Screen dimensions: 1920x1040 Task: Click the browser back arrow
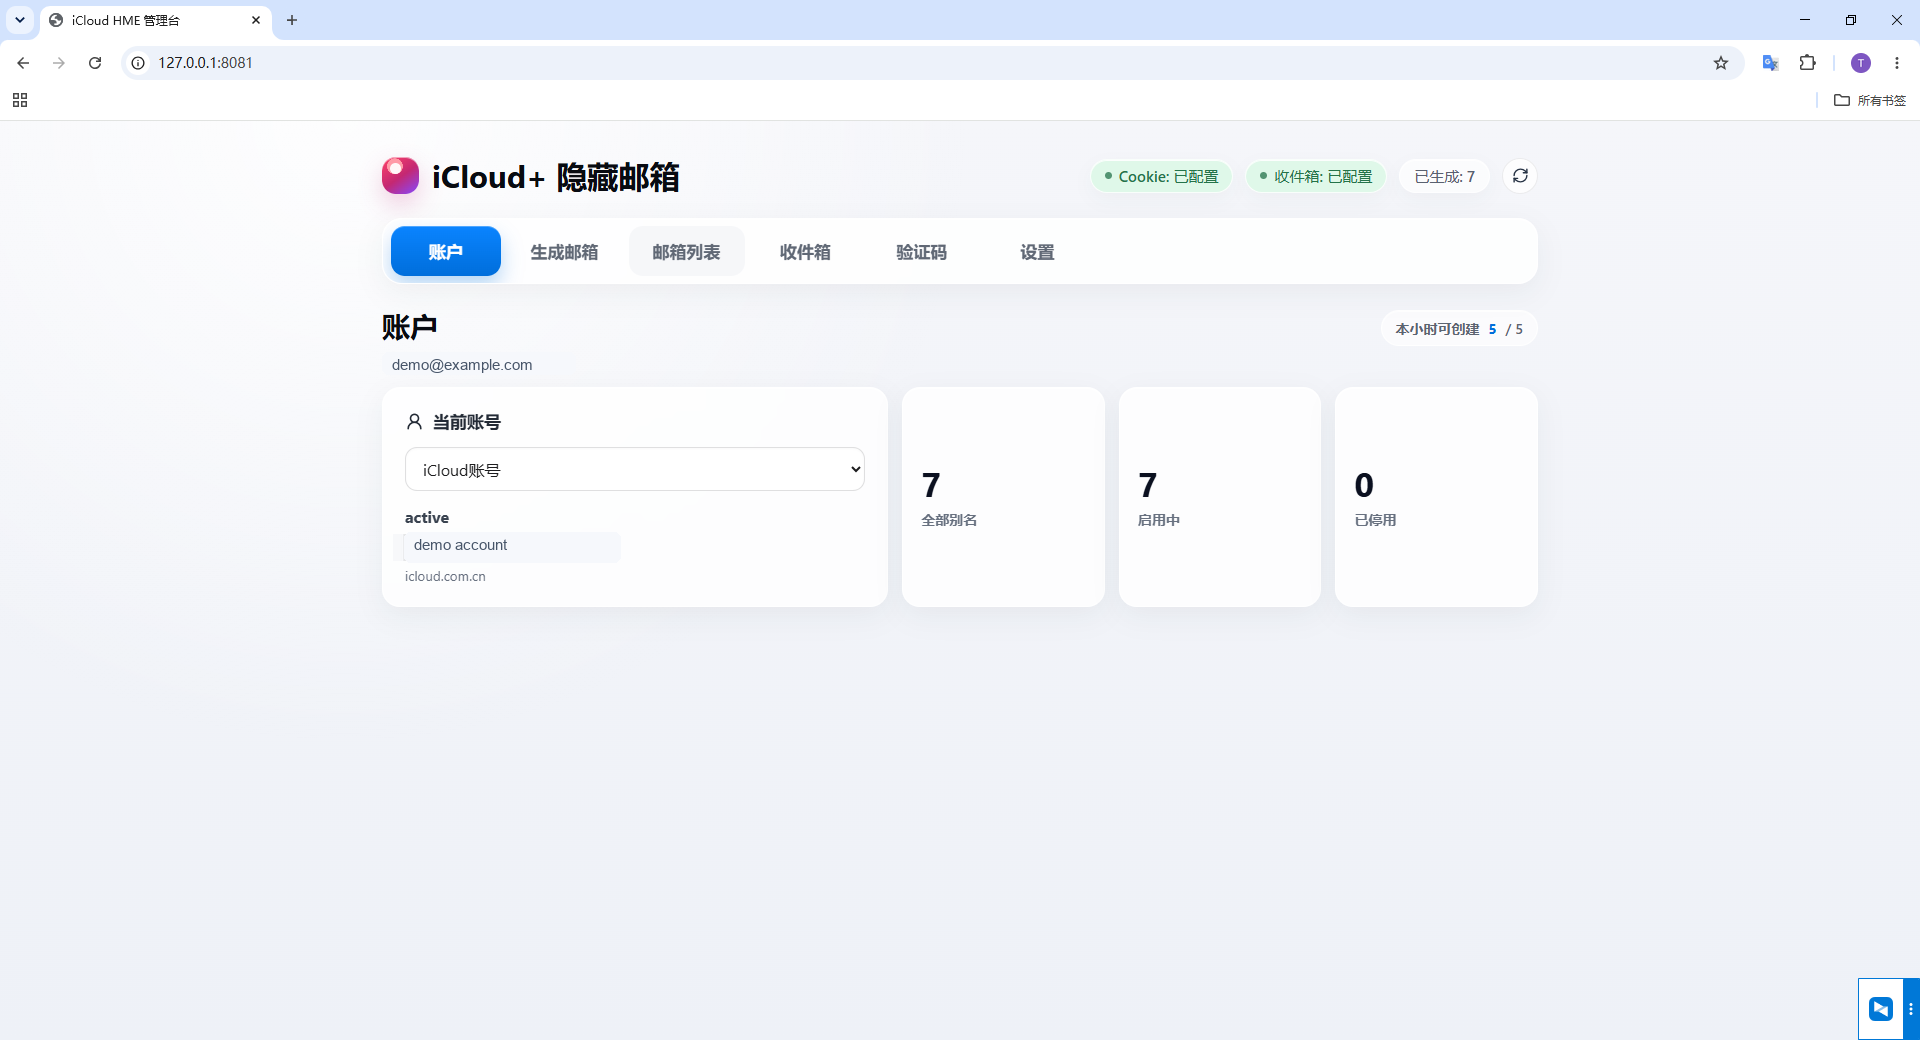pos(23,63)
